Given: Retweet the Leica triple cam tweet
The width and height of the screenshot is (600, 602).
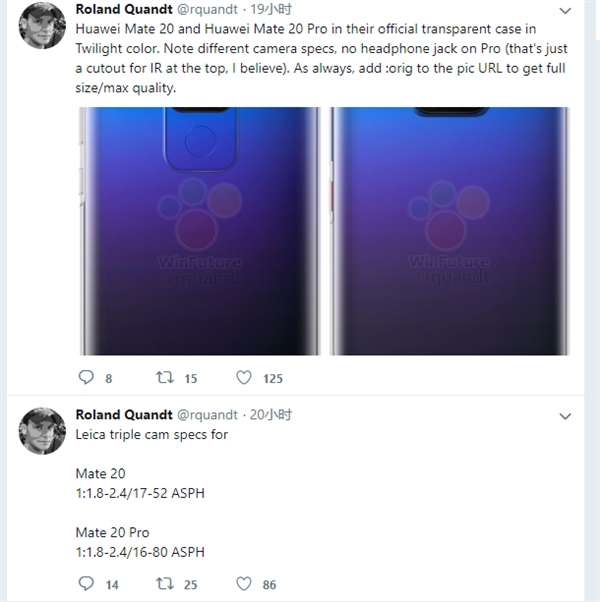Looking at the screenshot, I should [x=166, y=584].
